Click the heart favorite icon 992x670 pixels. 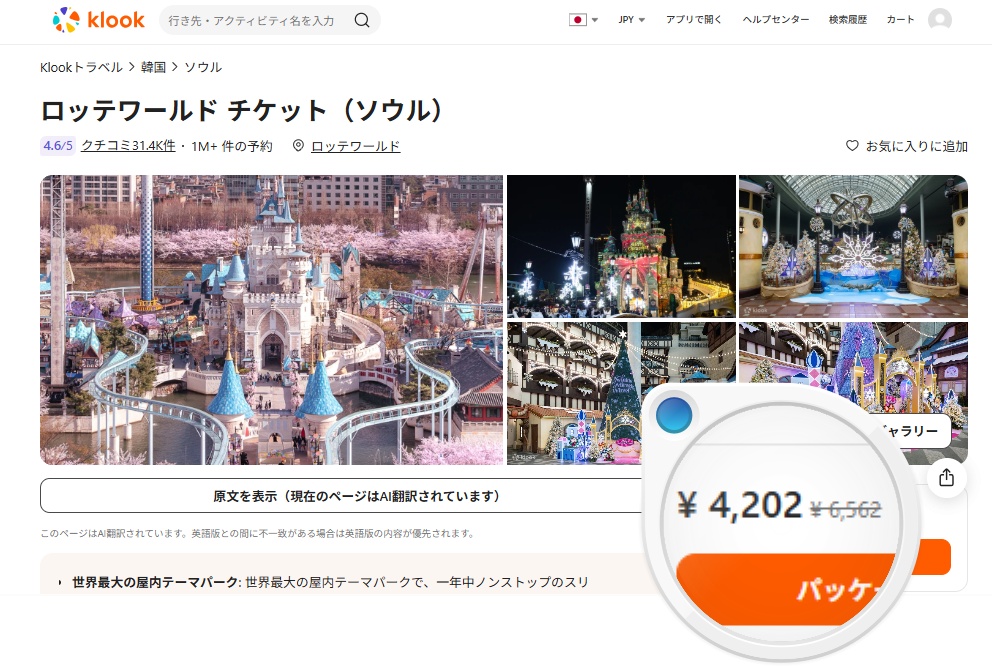click(852, 146)
